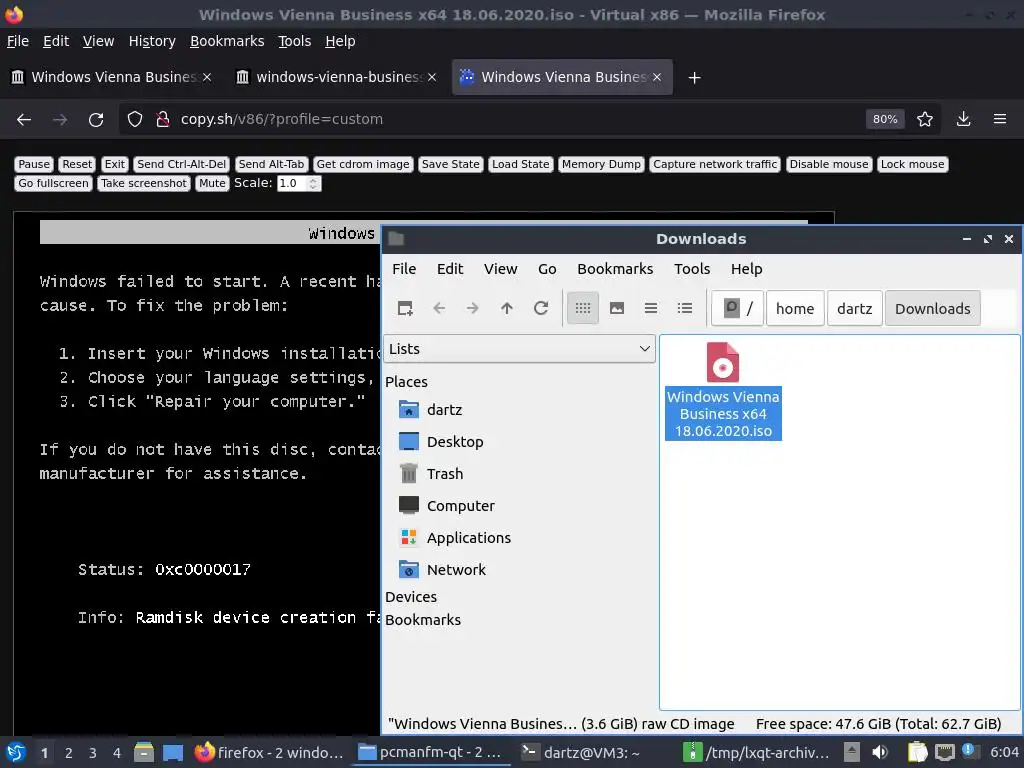Open Firefox downloads panel
1024x768 pixels.
[x=963, y=120]
